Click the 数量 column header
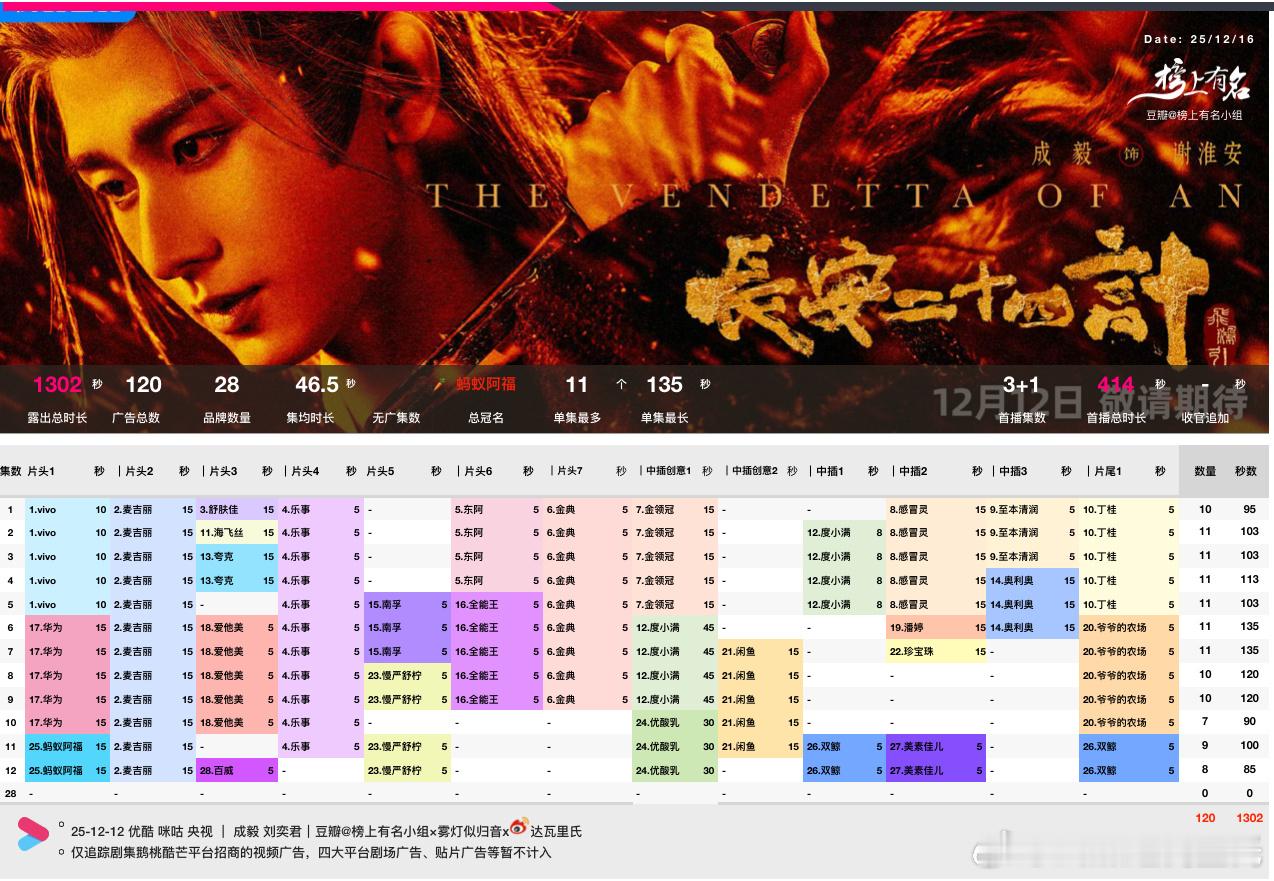 tap(1205, 471)
